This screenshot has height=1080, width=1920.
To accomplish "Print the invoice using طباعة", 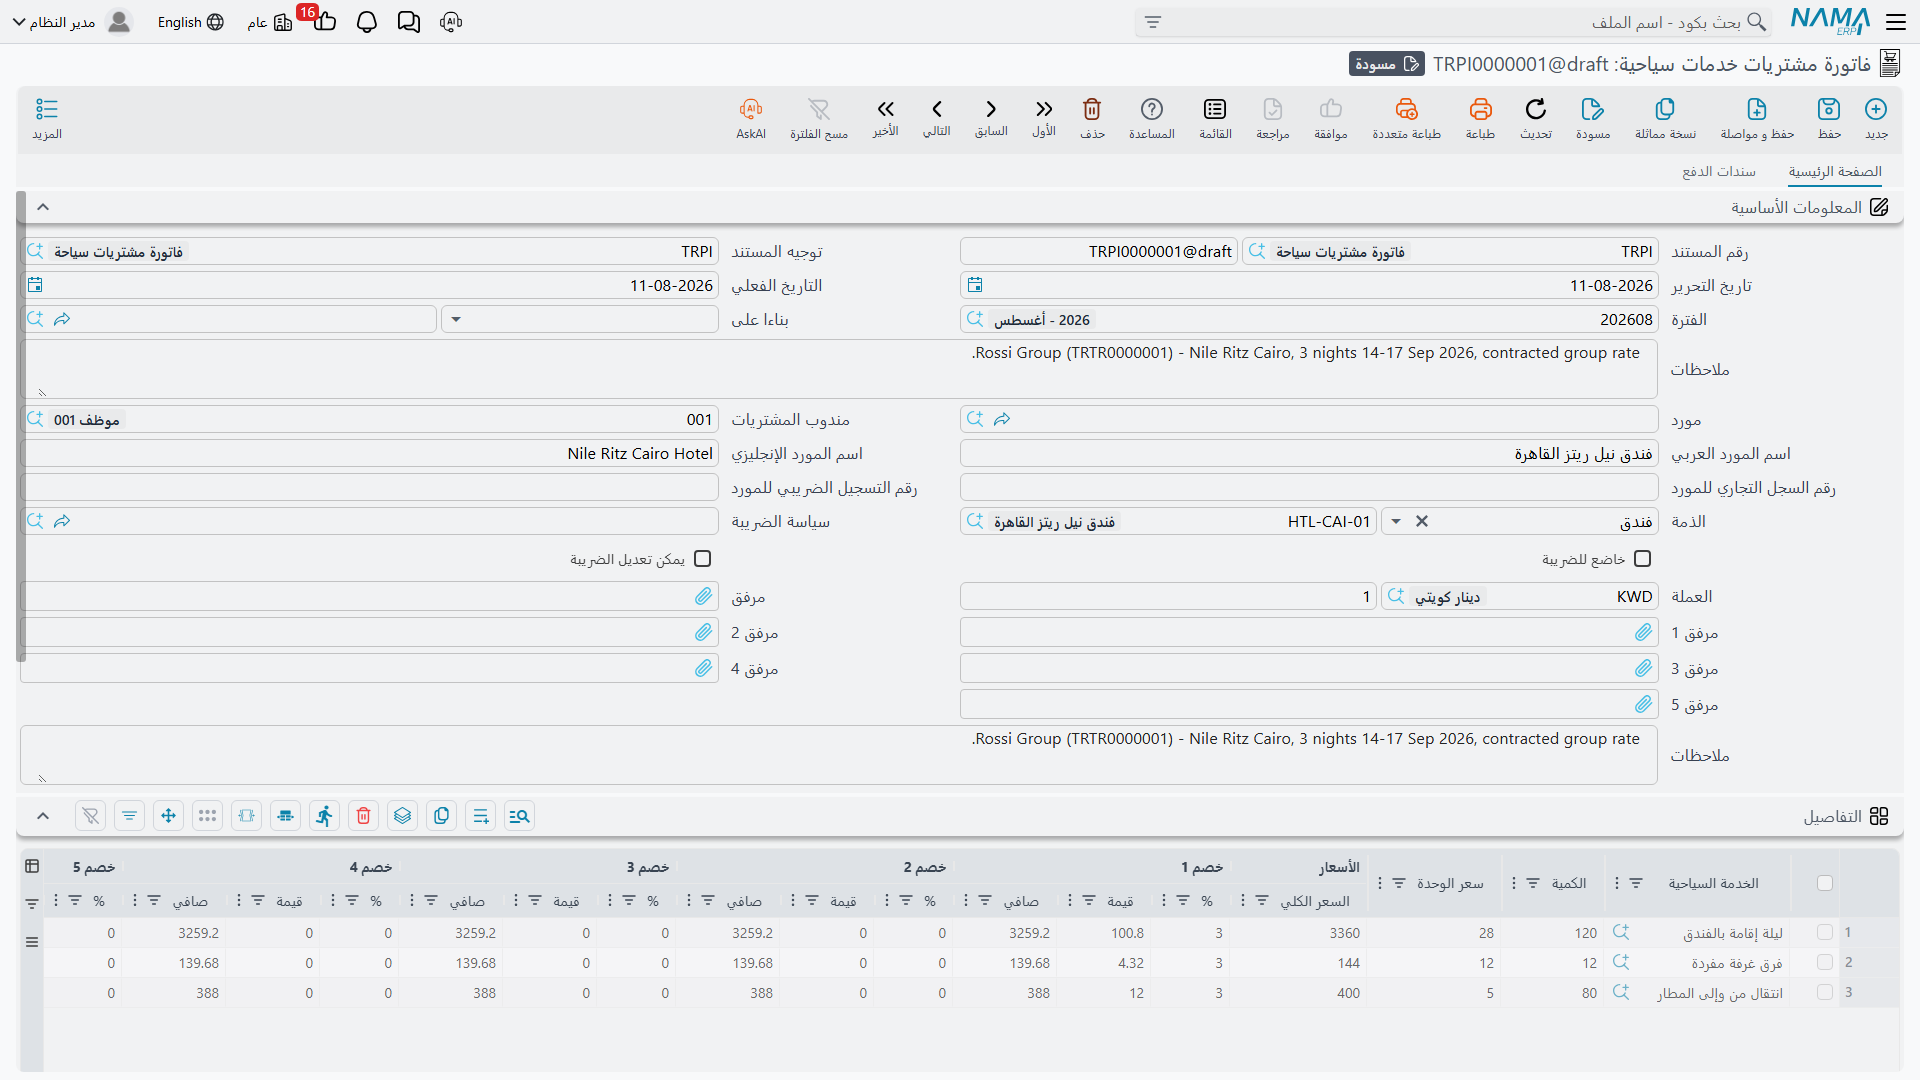I will (x=1480, y=118).
